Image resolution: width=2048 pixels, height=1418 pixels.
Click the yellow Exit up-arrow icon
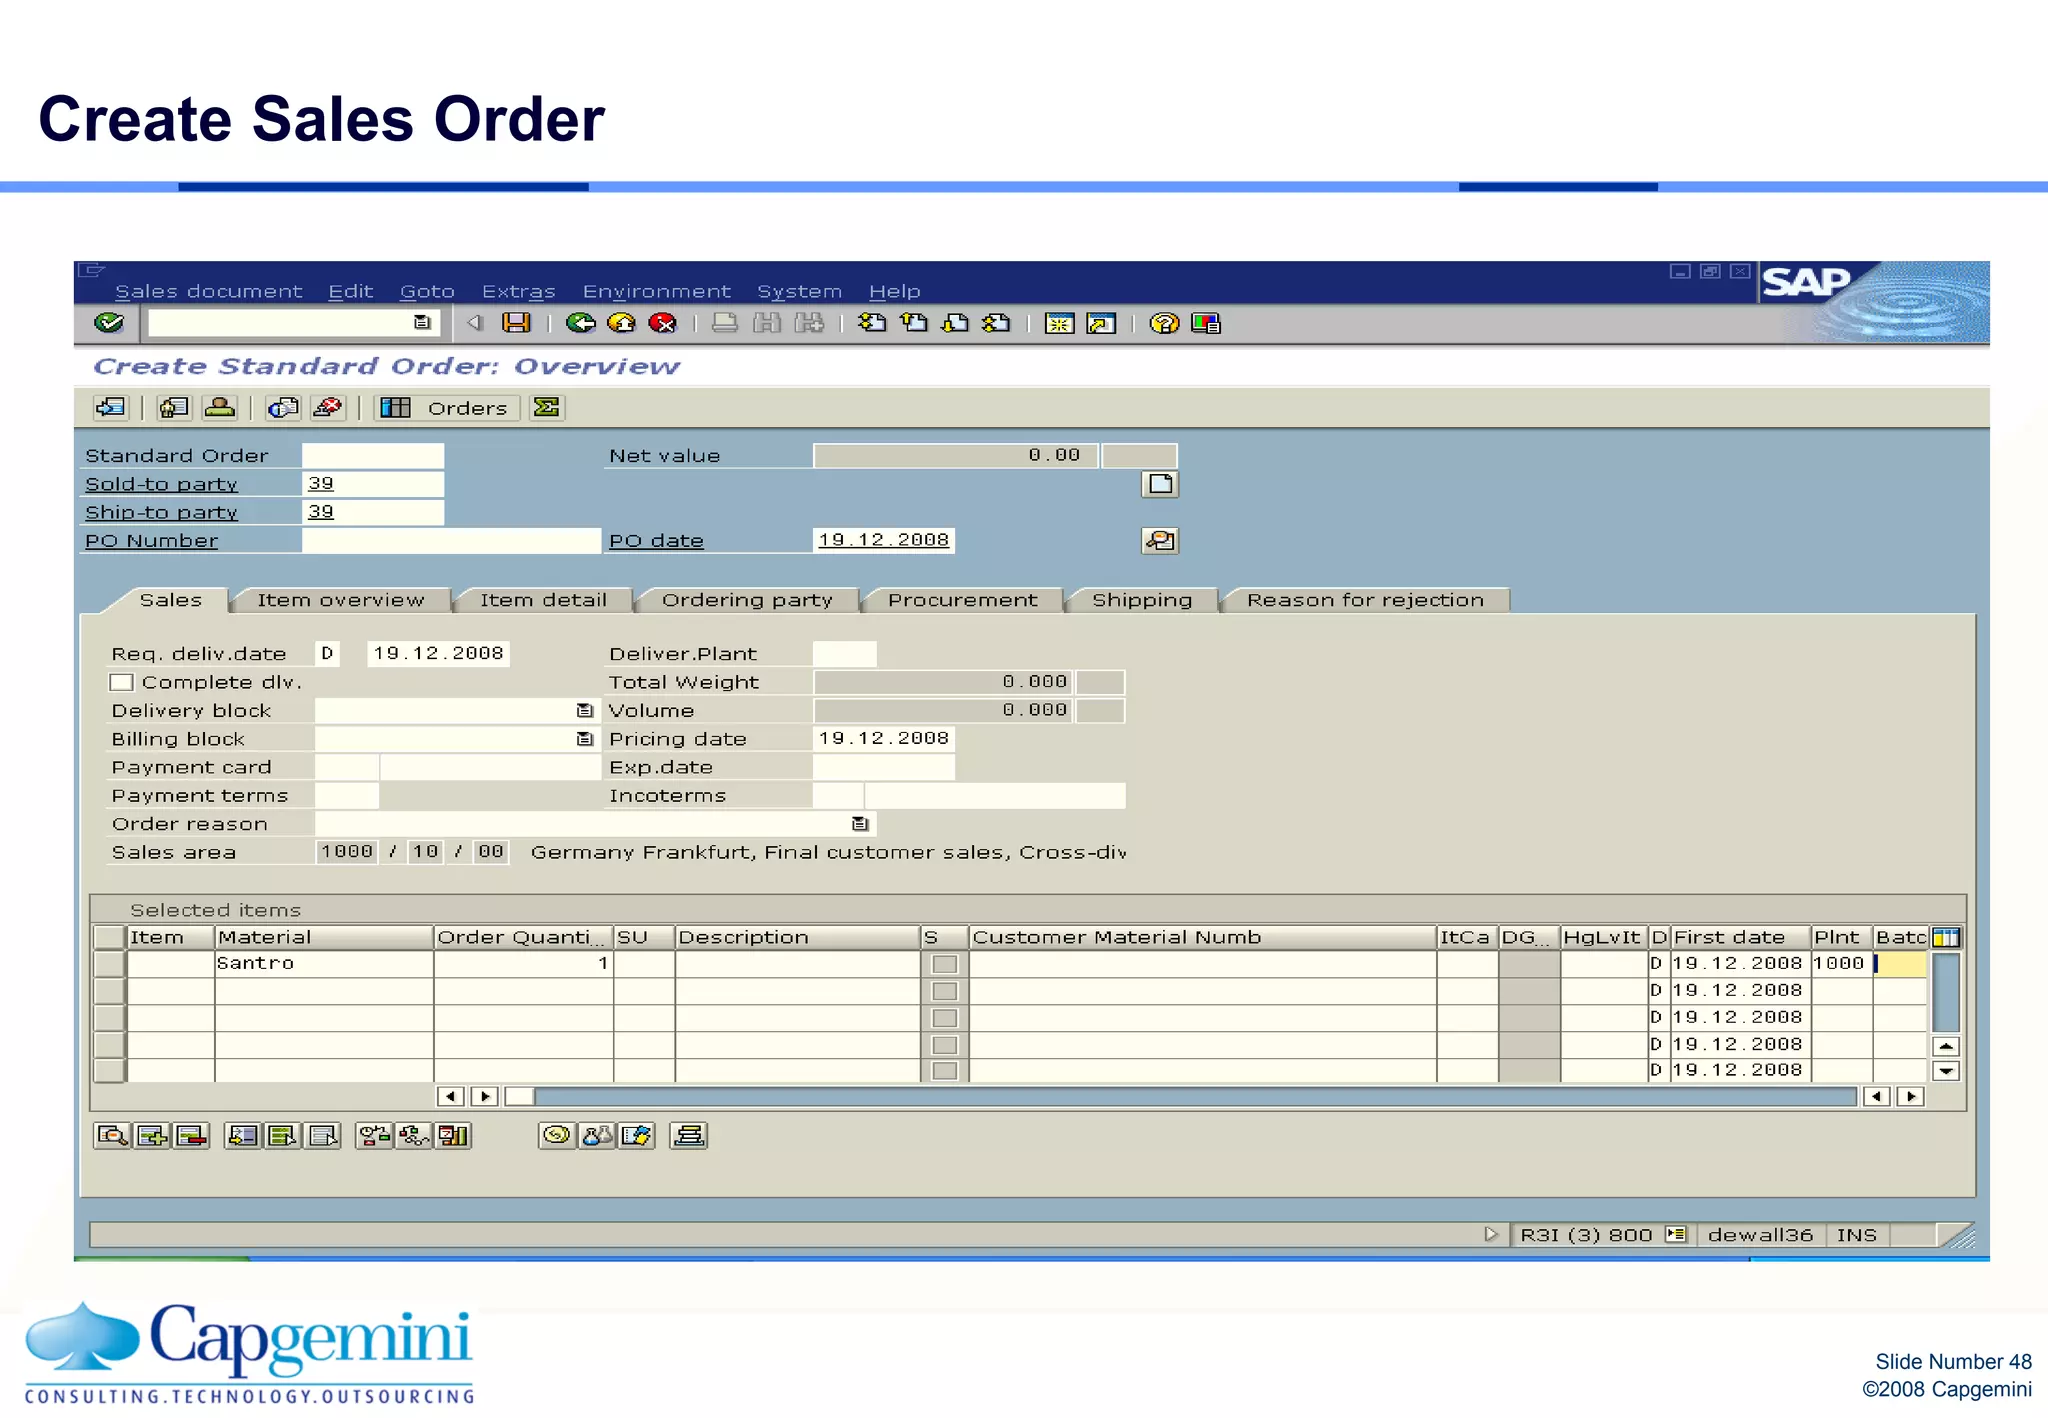click(621, 323)
